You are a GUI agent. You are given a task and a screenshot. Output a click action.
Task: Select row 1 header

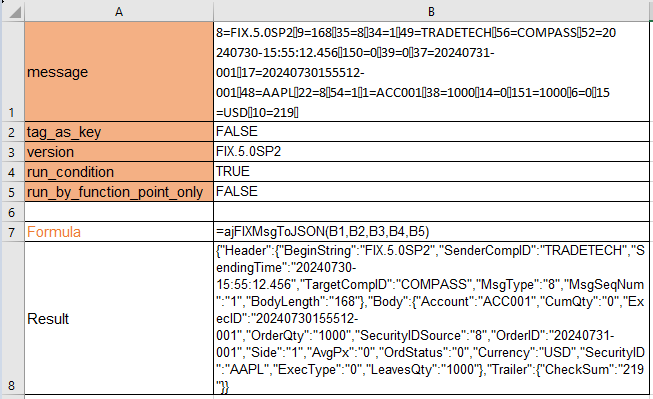click(12, 72)
